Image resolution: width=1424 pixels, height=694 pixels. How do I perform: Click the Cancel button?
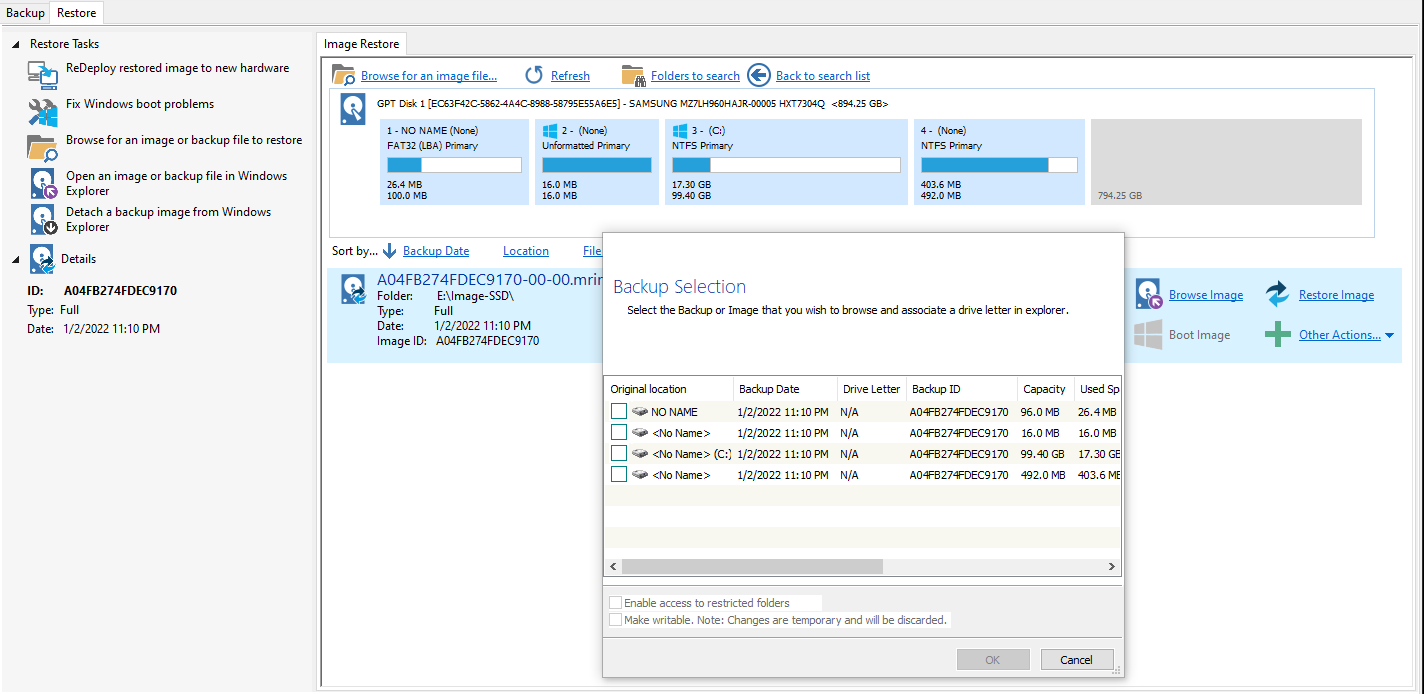(x=1076, y=659)
